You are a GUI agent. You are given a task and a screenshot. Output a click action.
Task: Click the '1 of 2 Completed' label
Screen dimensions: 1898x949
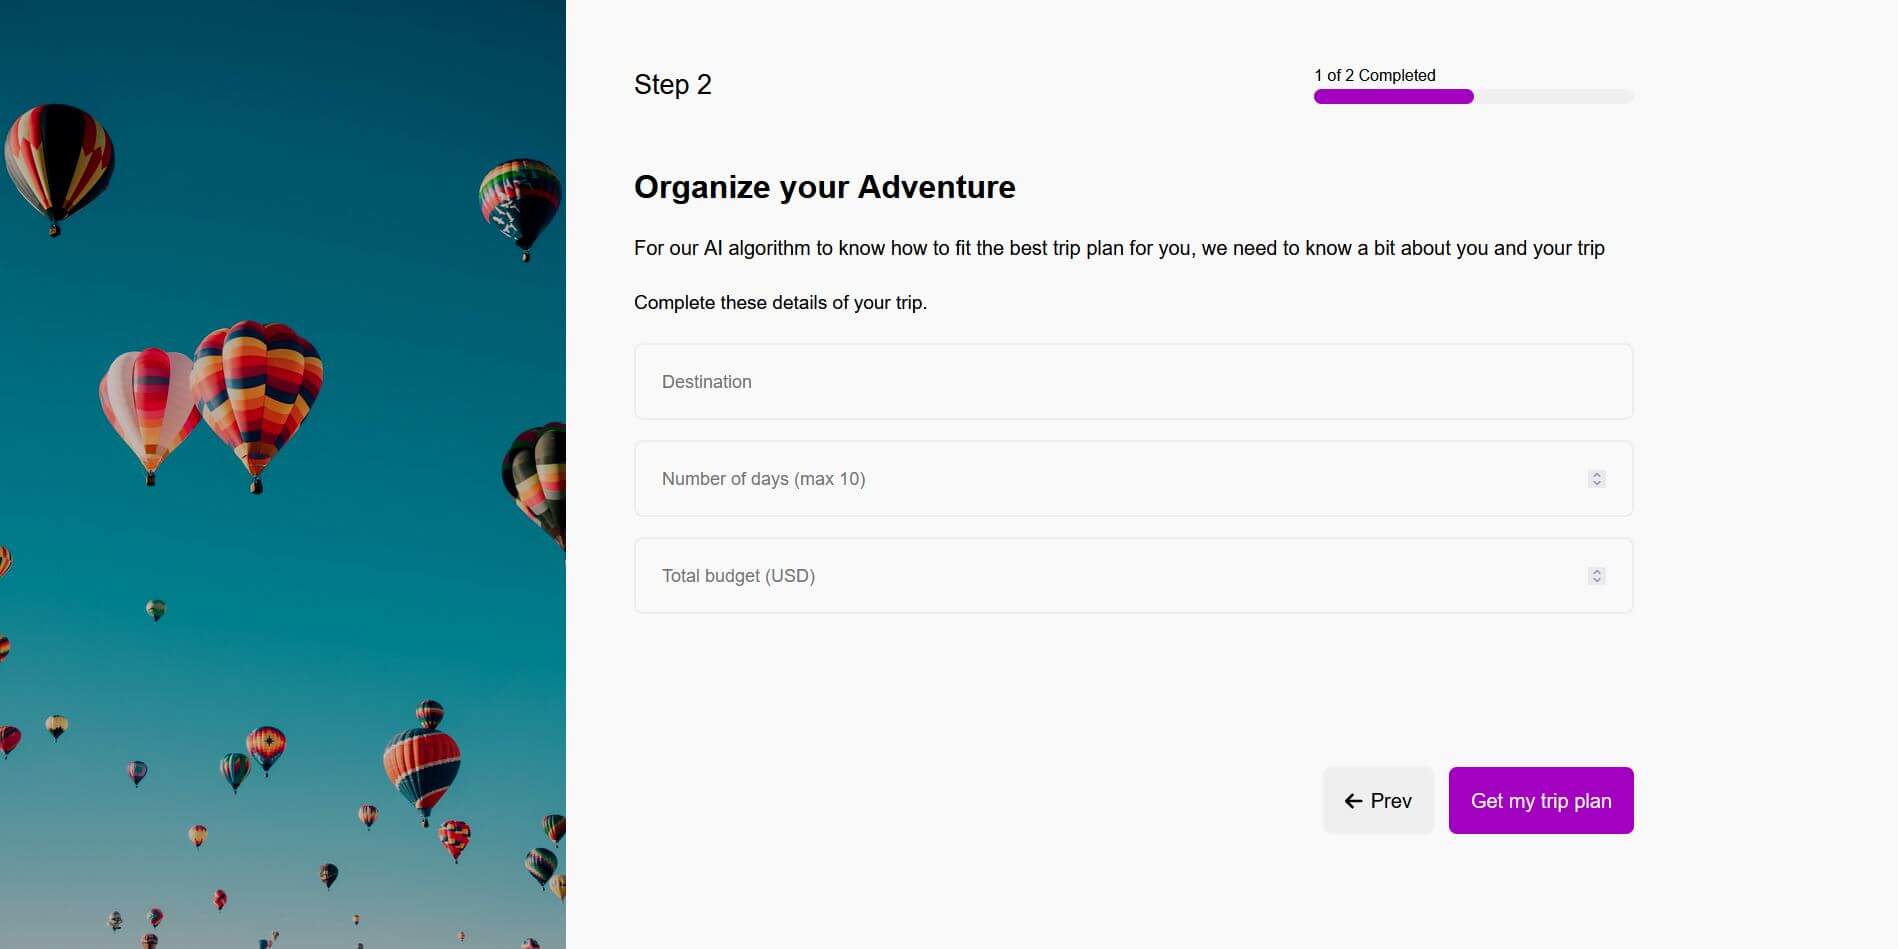(x=1374, y=75)
